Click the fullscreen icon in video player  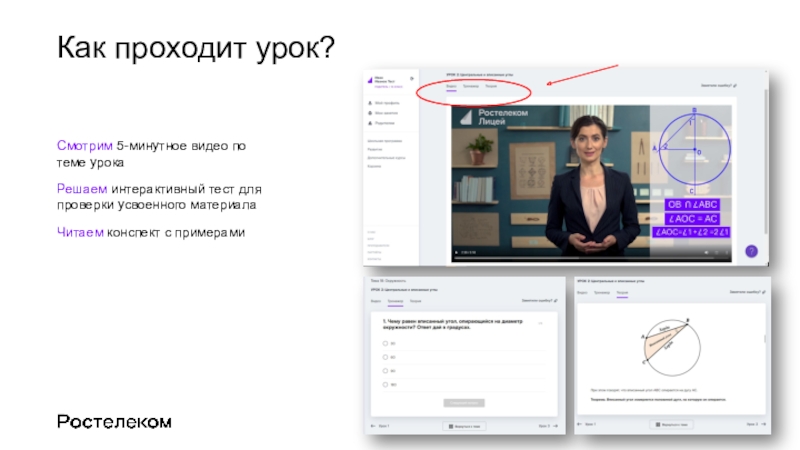728,251
